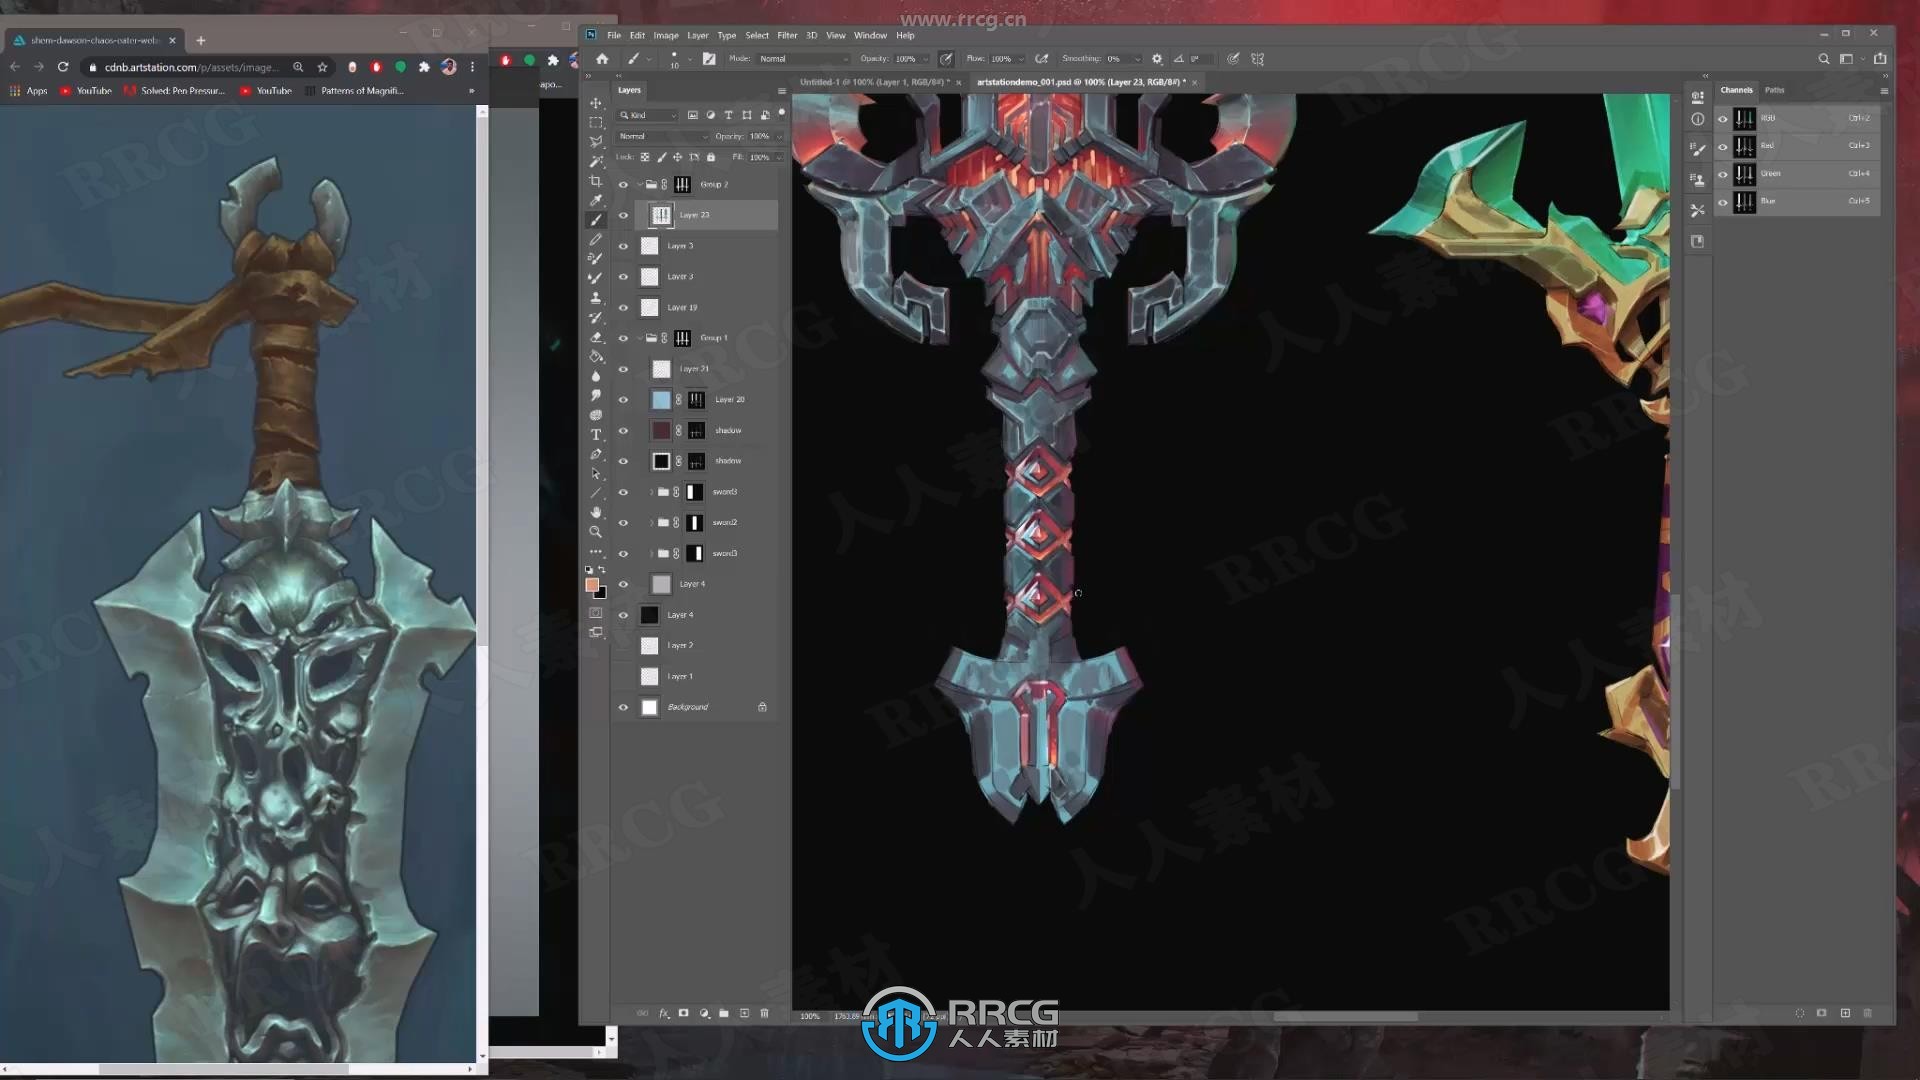This screenshot has width=1920, height=1080.
Task: Open the Image menu
Action: (666, 35)
